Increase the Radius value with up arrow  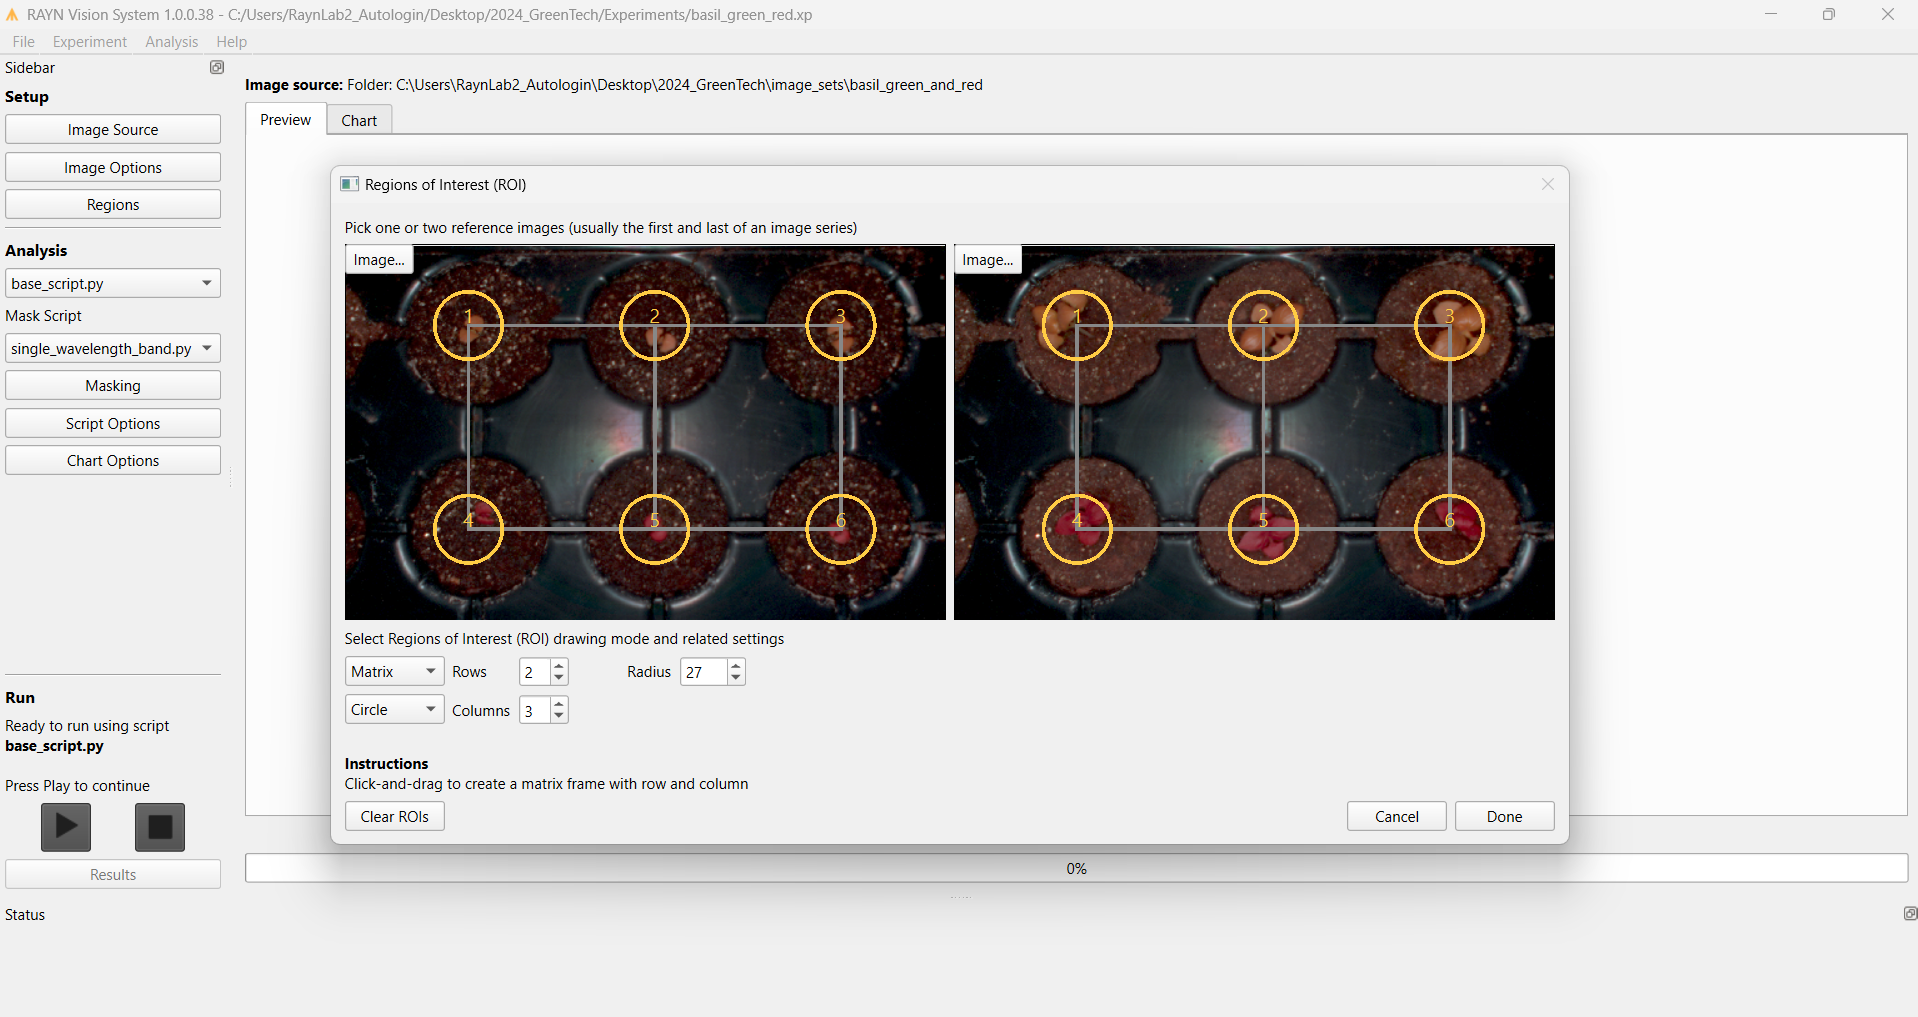736,666
